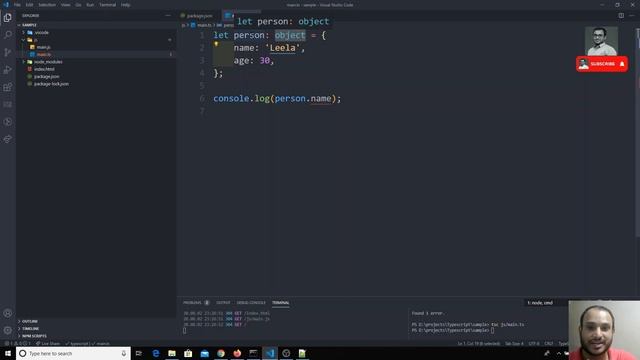
Task: Click the cursor position status bar item
Action: (x=478, y=344)
